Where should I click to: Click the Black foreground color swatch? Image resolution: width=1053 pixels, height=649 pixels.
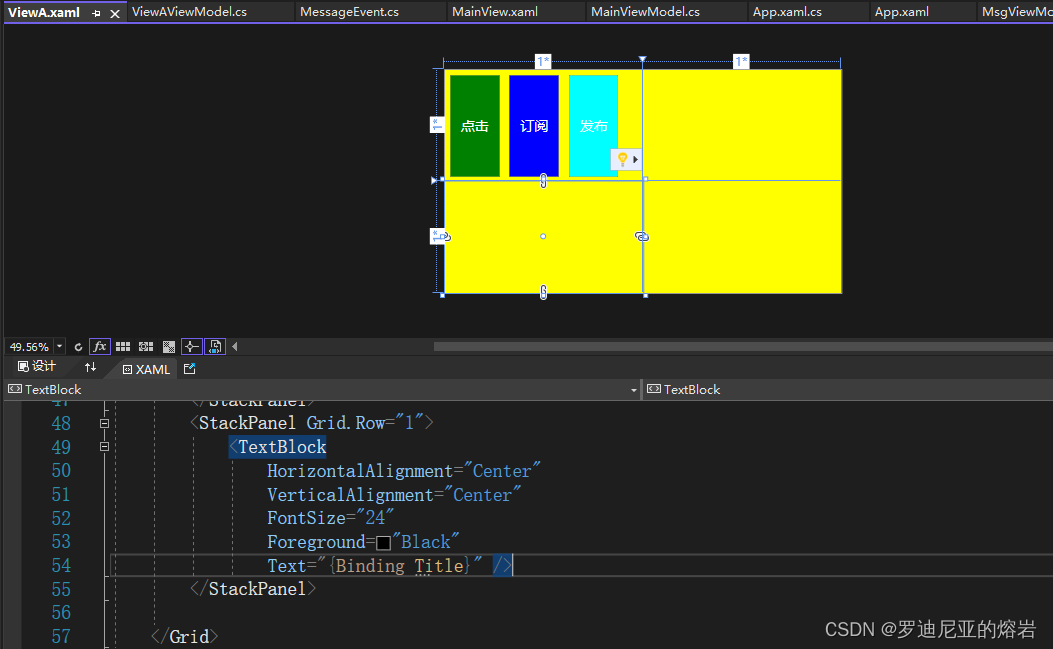383,543
